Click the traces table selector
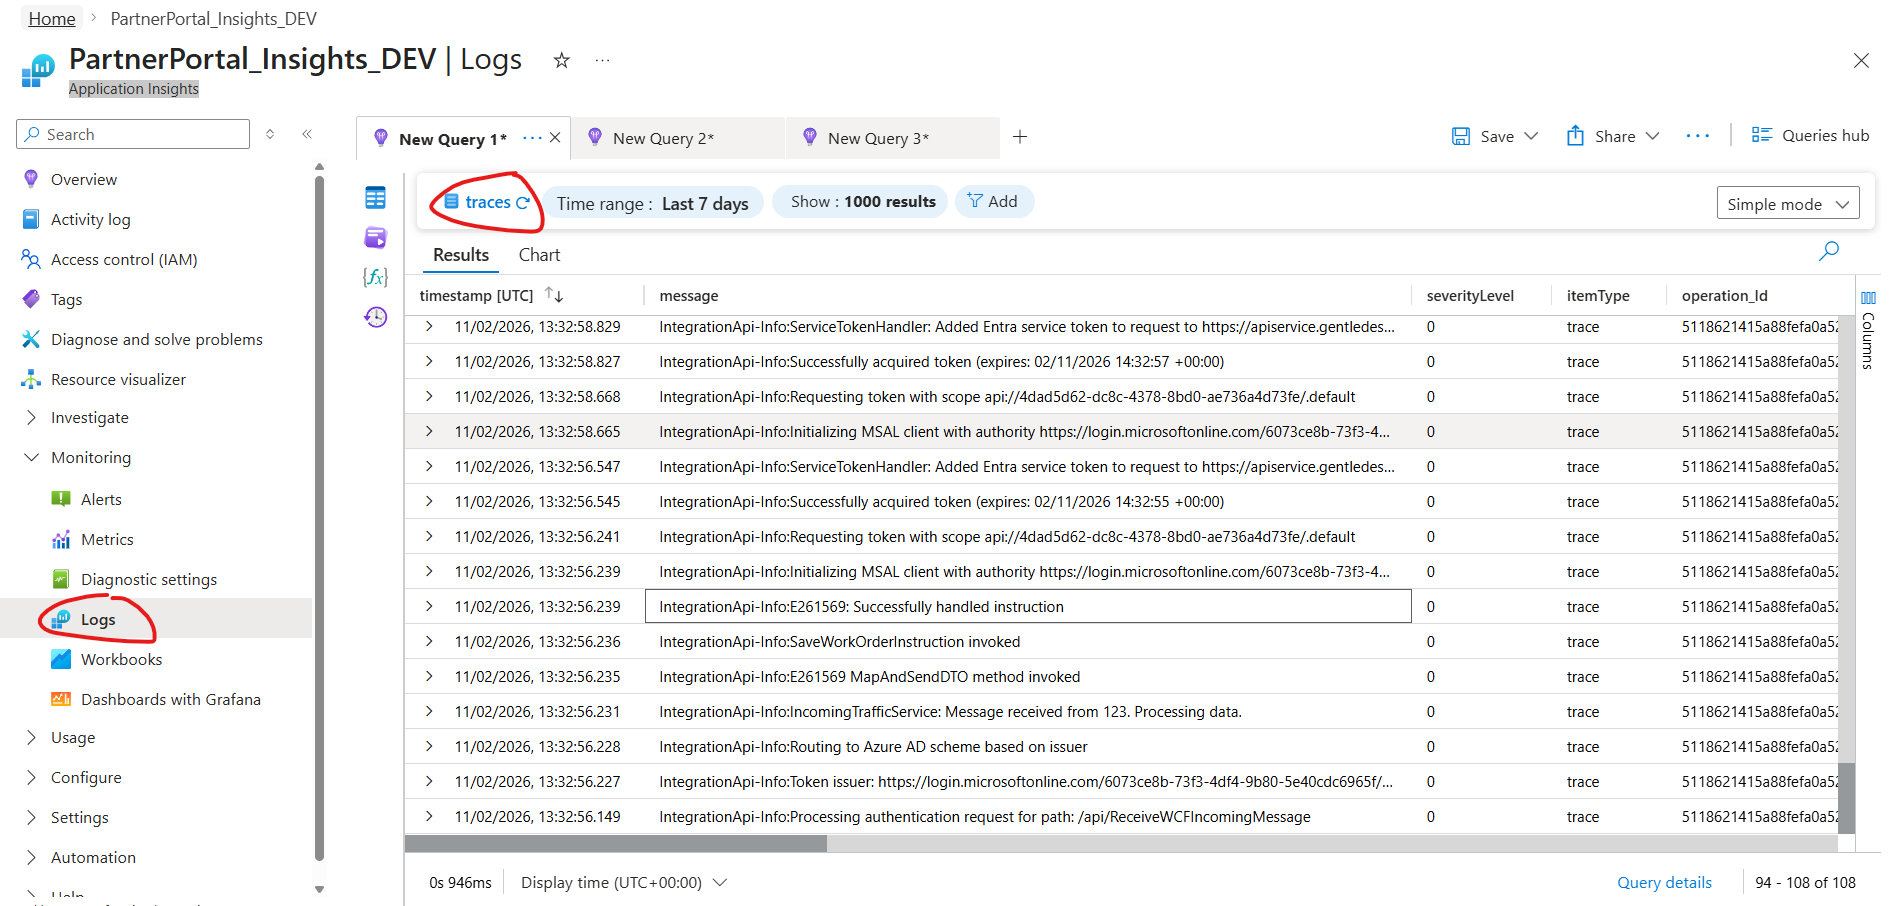 point(487,202)
